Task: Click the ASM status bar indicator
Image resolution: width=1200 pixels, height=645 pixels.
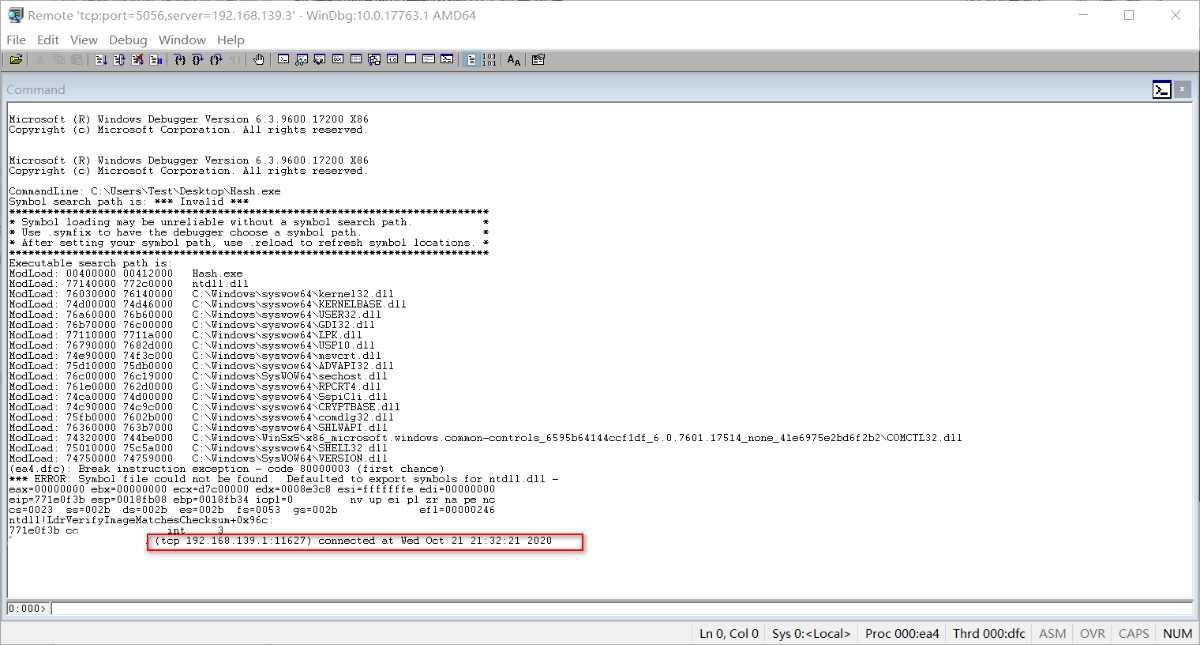Action: (x=1053, y=633)
